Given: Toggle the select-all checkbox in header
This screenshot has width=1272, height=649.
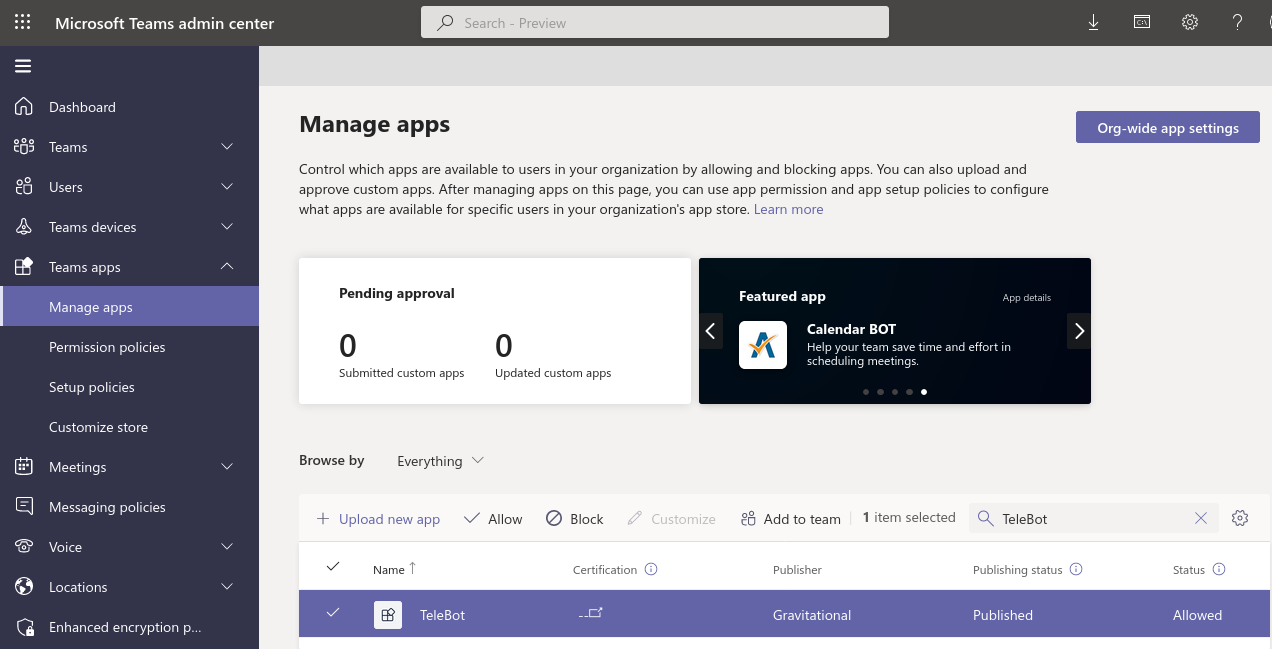Looking at the screenshot, I should (x=333, y=566).
